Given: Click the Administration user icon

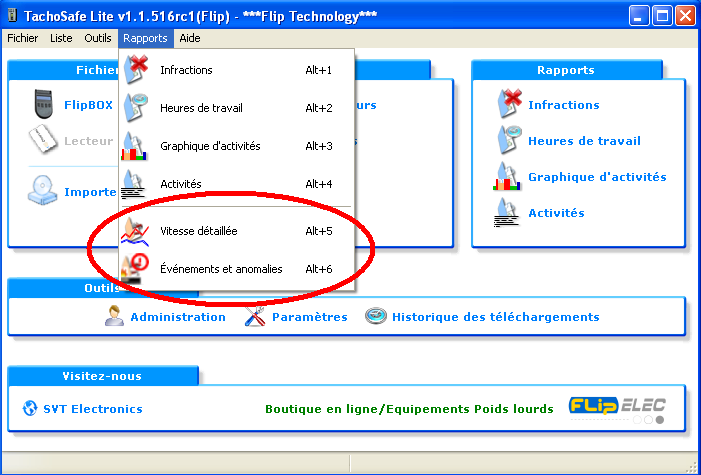Looking at the screenshot, I should [x=114, y=317].
